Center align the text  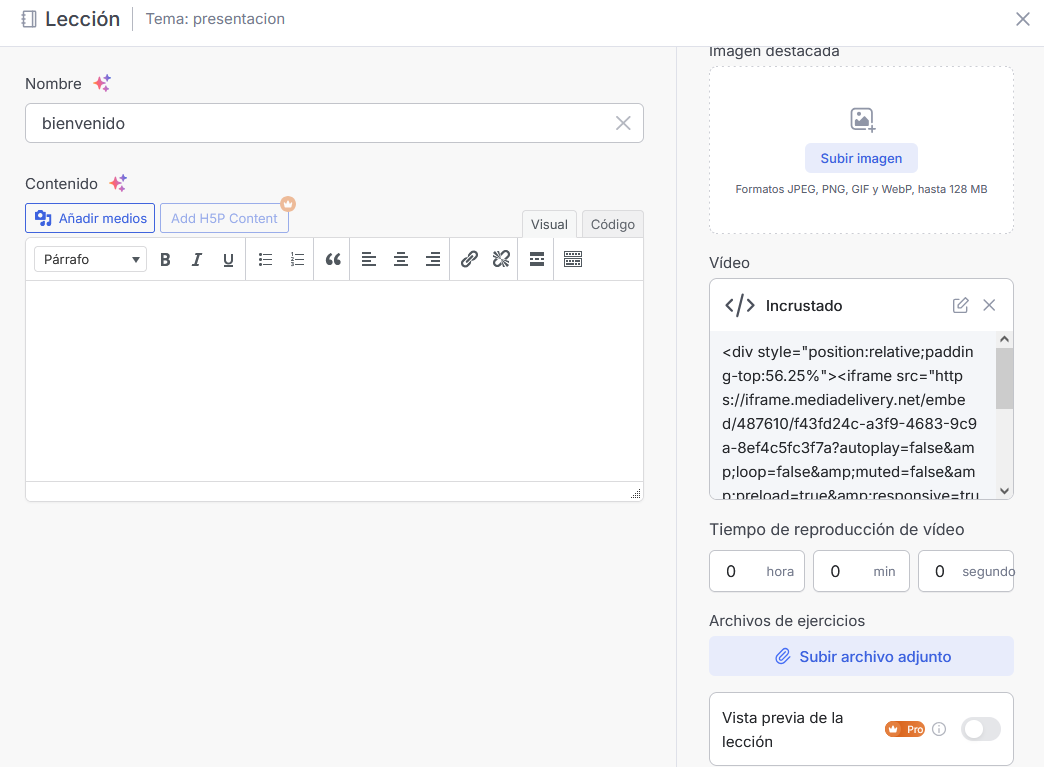point(401,260)
